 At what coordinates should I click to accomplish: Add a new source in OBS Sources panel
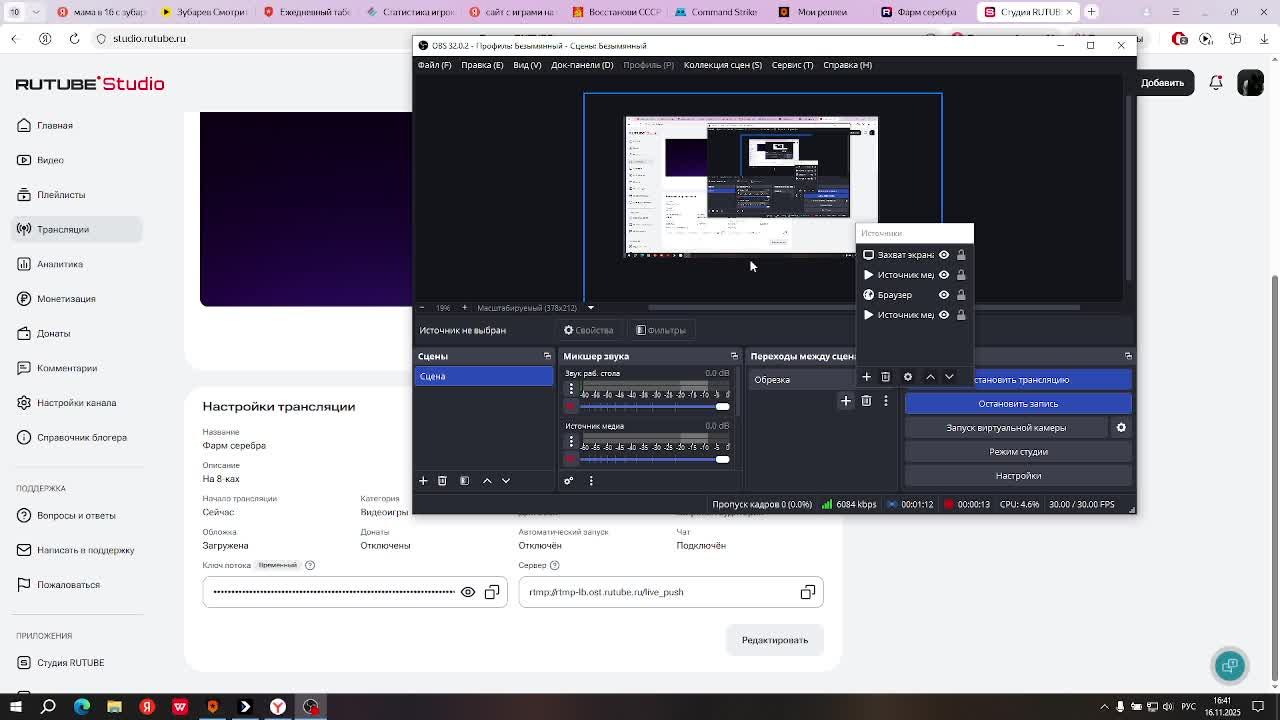[866, 377]
